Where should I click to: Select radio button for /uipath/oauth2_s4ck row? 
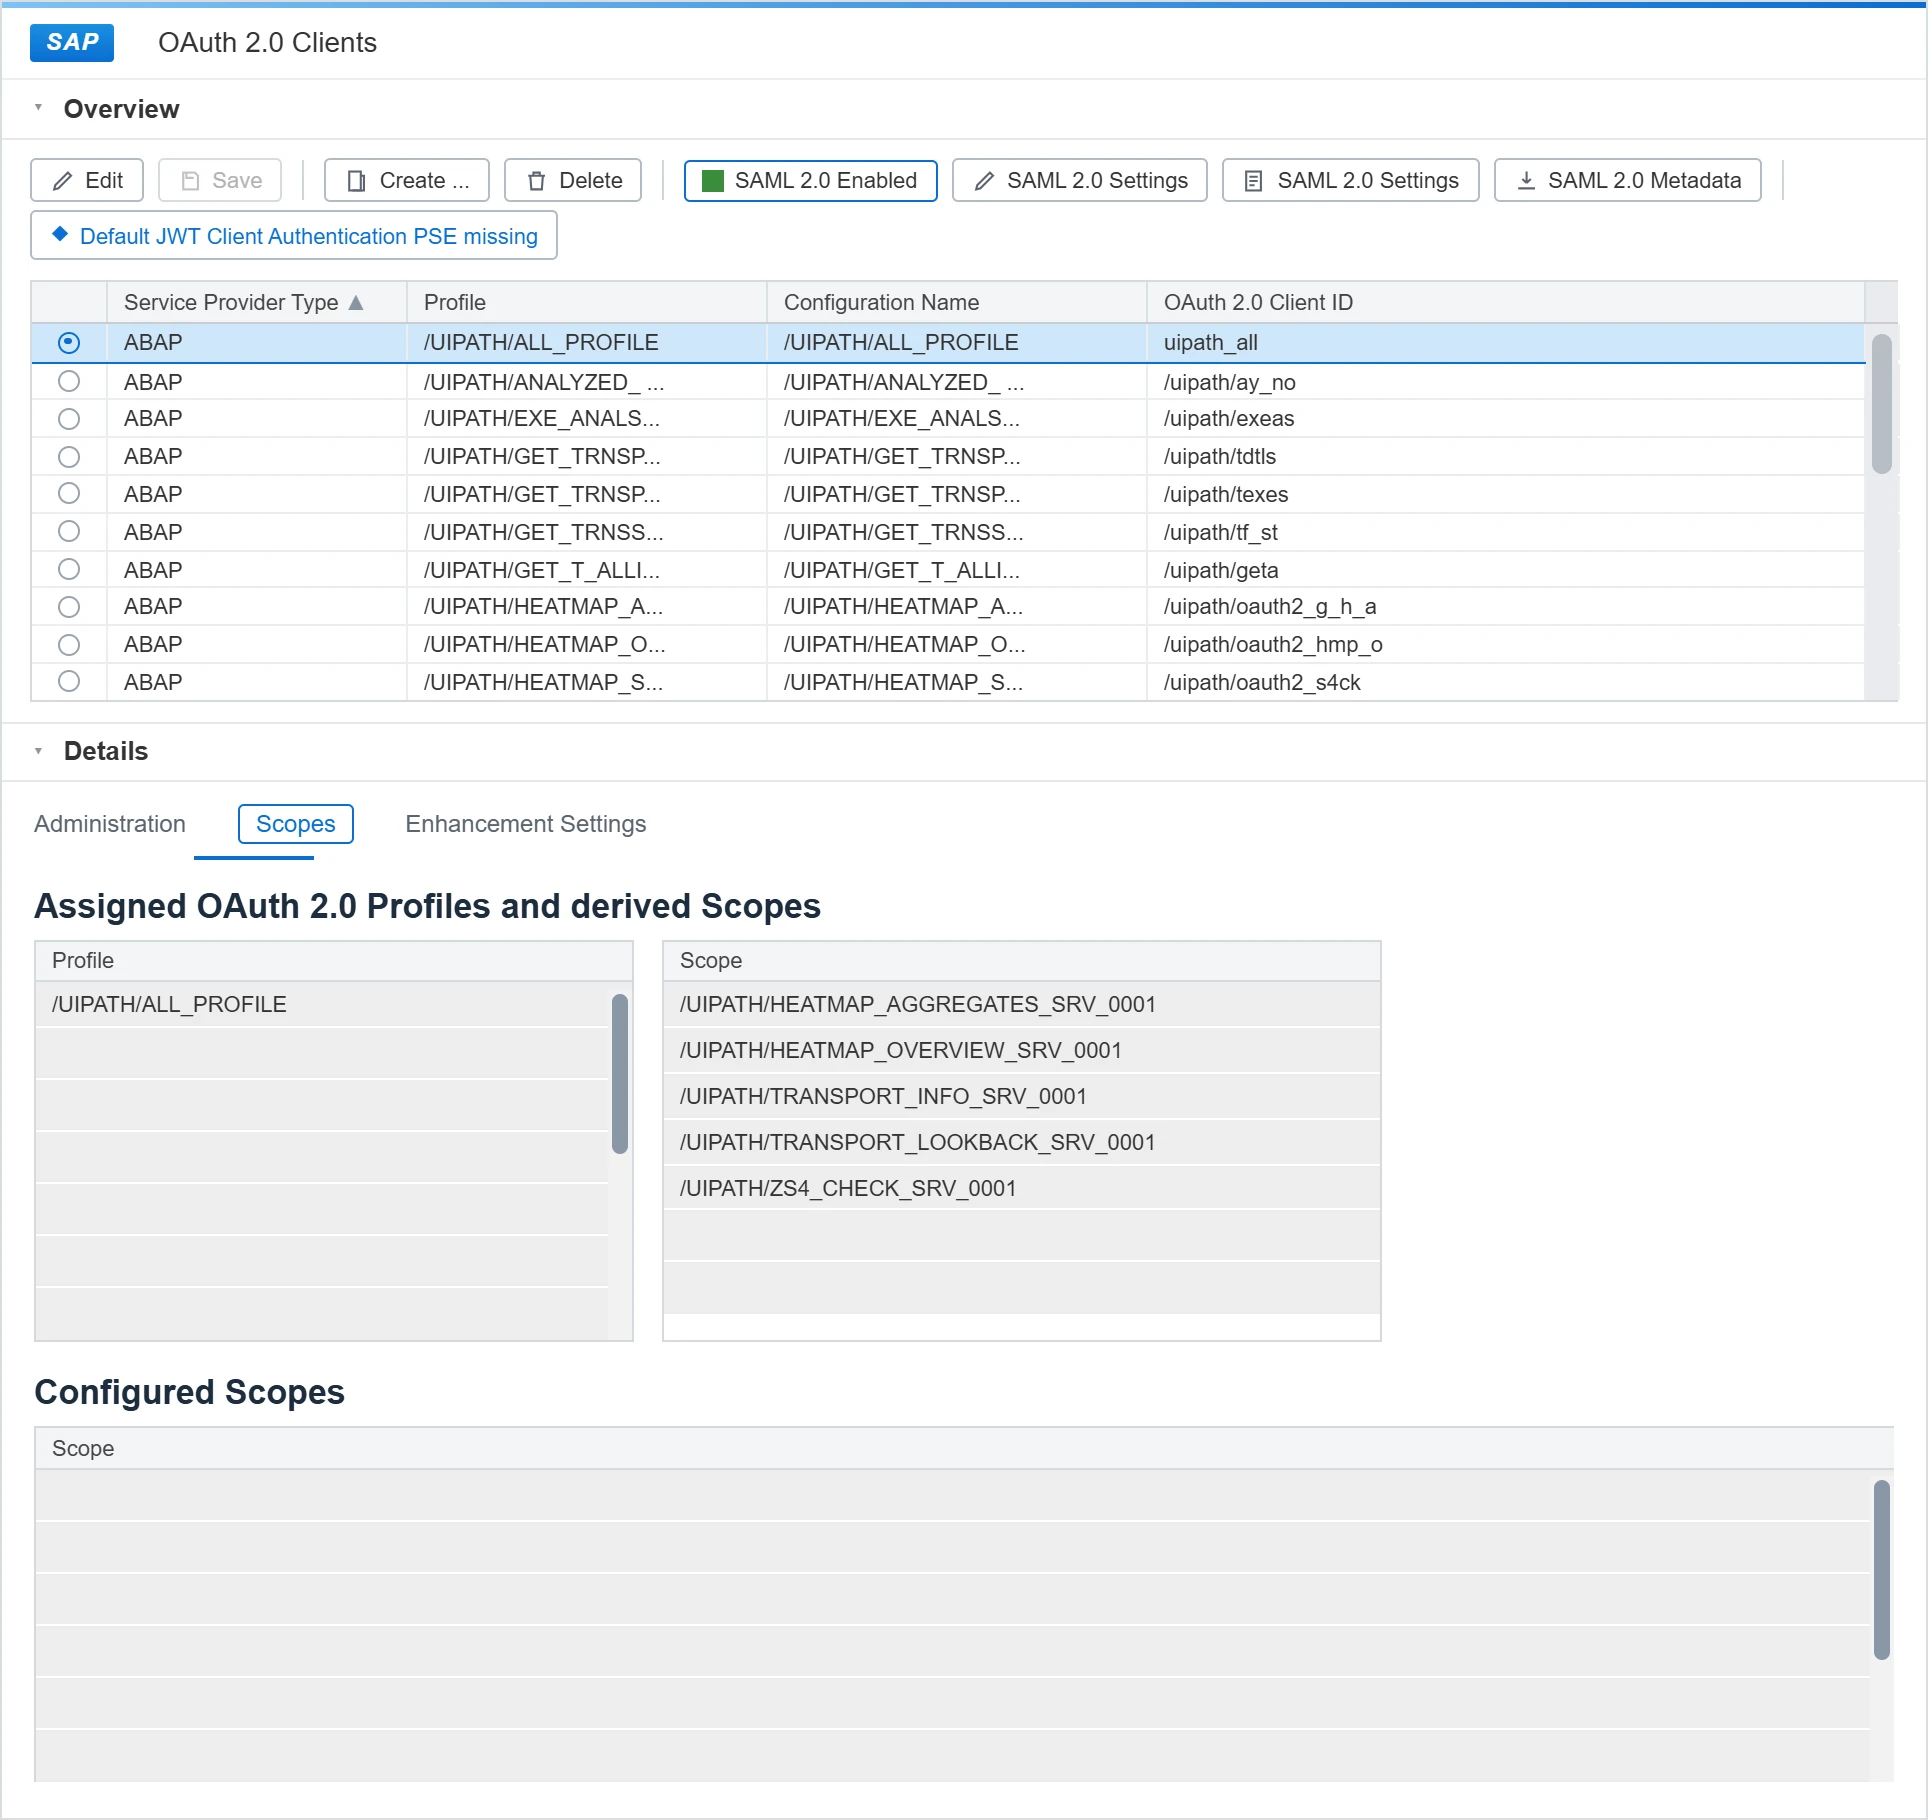pos(69,681)
